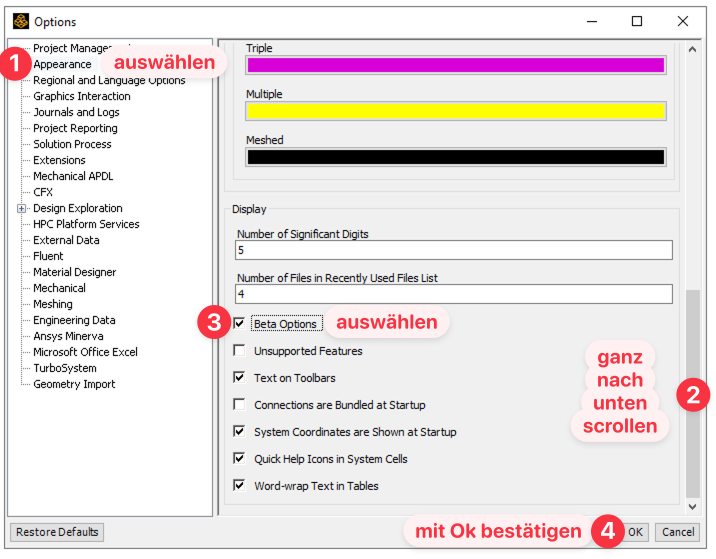Select Geometry Import in options list
This screenshot has width=716, height=559.
[74, 384]
